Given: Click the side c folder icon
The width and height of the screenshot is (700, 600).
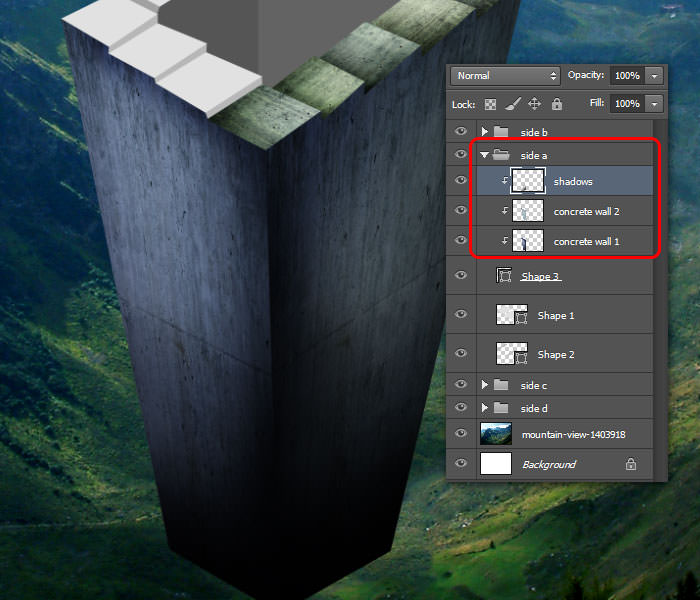Looking at the screenshot, I should click(x=501, y=384).
